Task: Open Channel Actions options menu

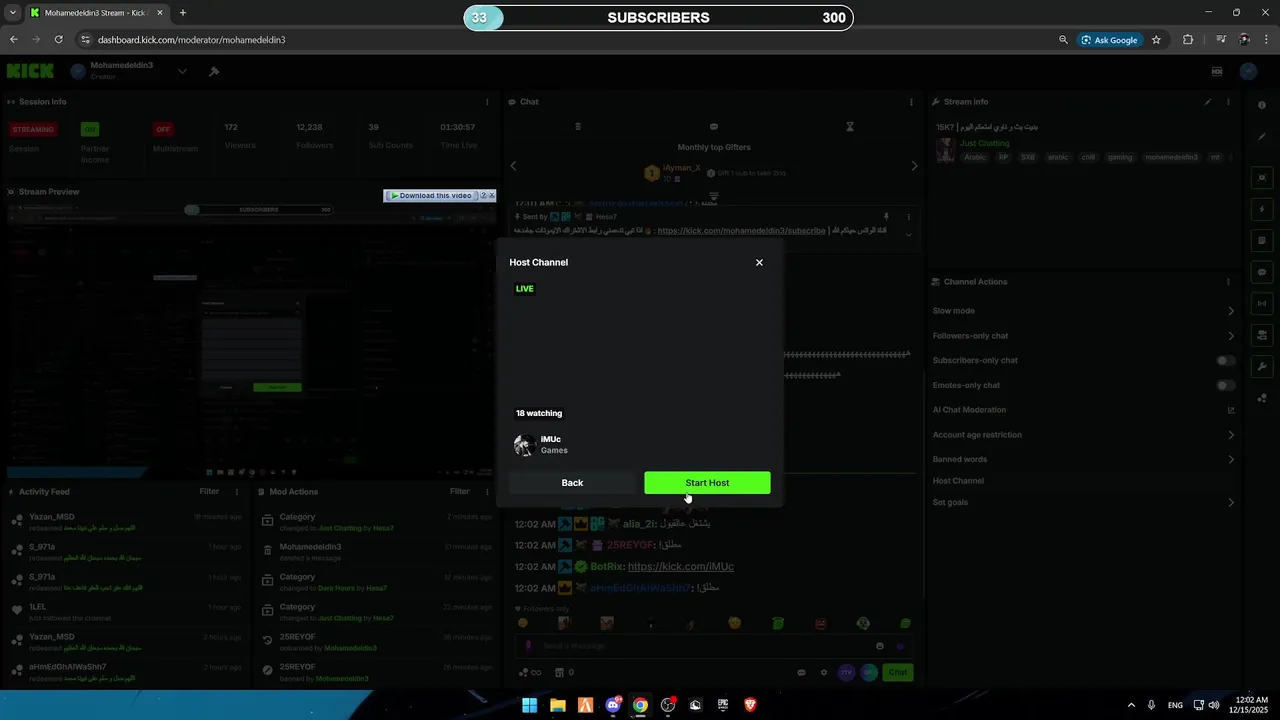Action: click(1228, 282)
